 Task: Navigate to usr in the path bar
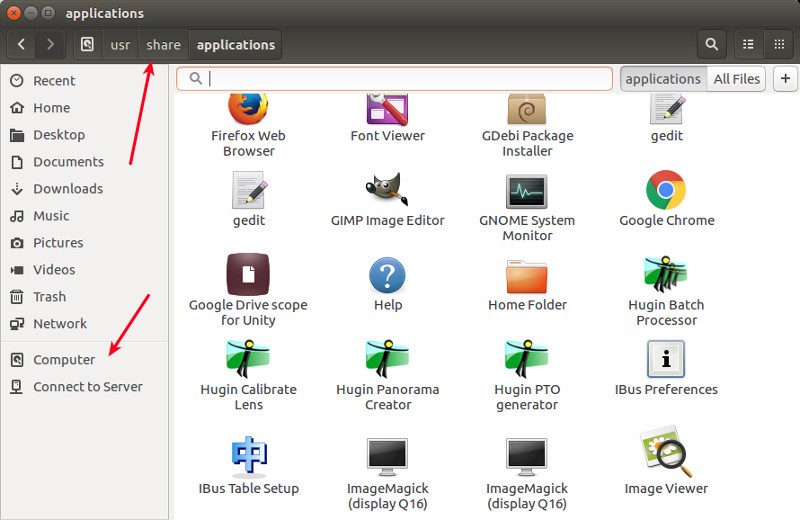tap(120, 44)
